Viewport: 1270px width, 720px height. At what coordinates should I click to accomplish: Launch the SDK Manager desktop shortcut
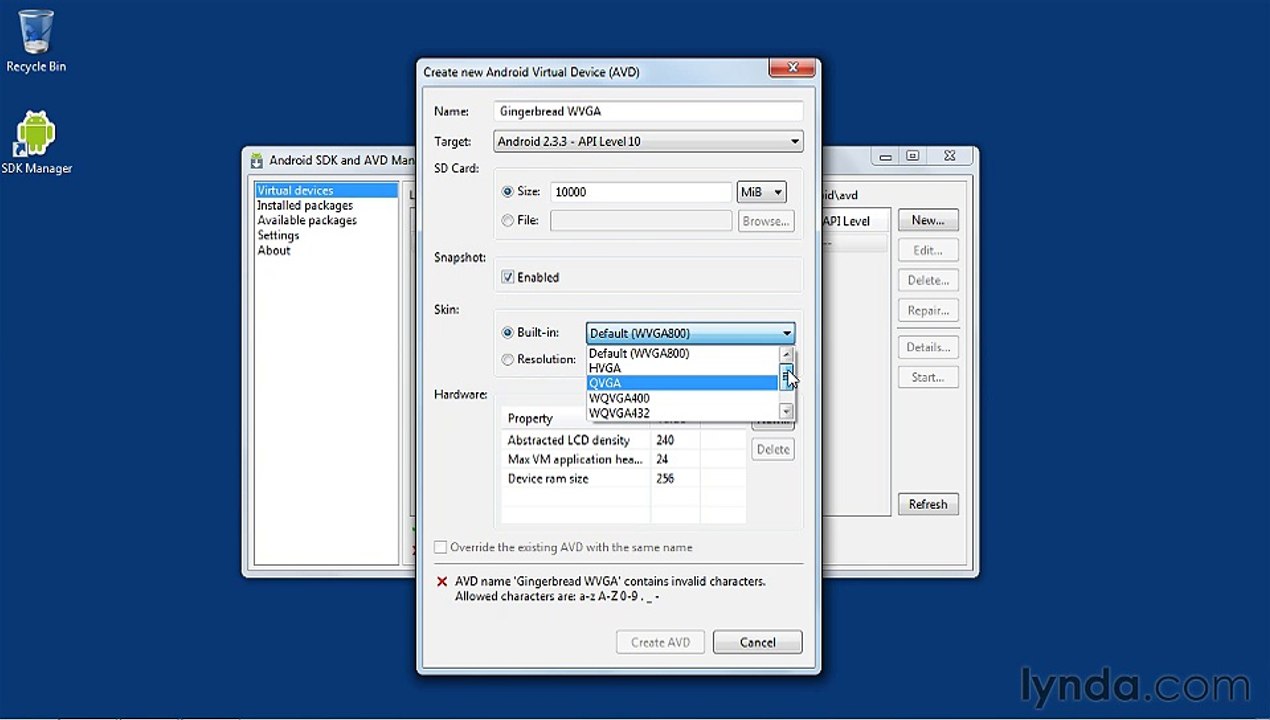coord(36,142)
